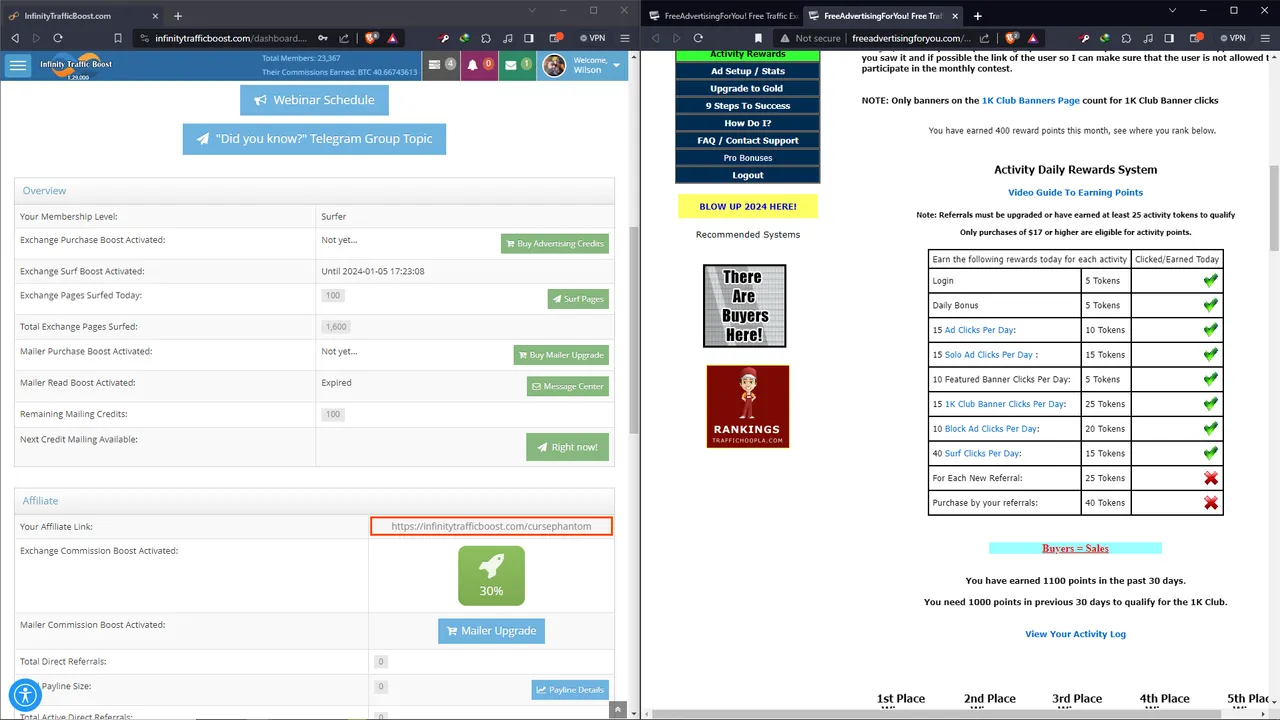This screenshot has height=720, width=1280.
Task: Reload the freeadvertisingforyou page
Action: coord(698,38)
